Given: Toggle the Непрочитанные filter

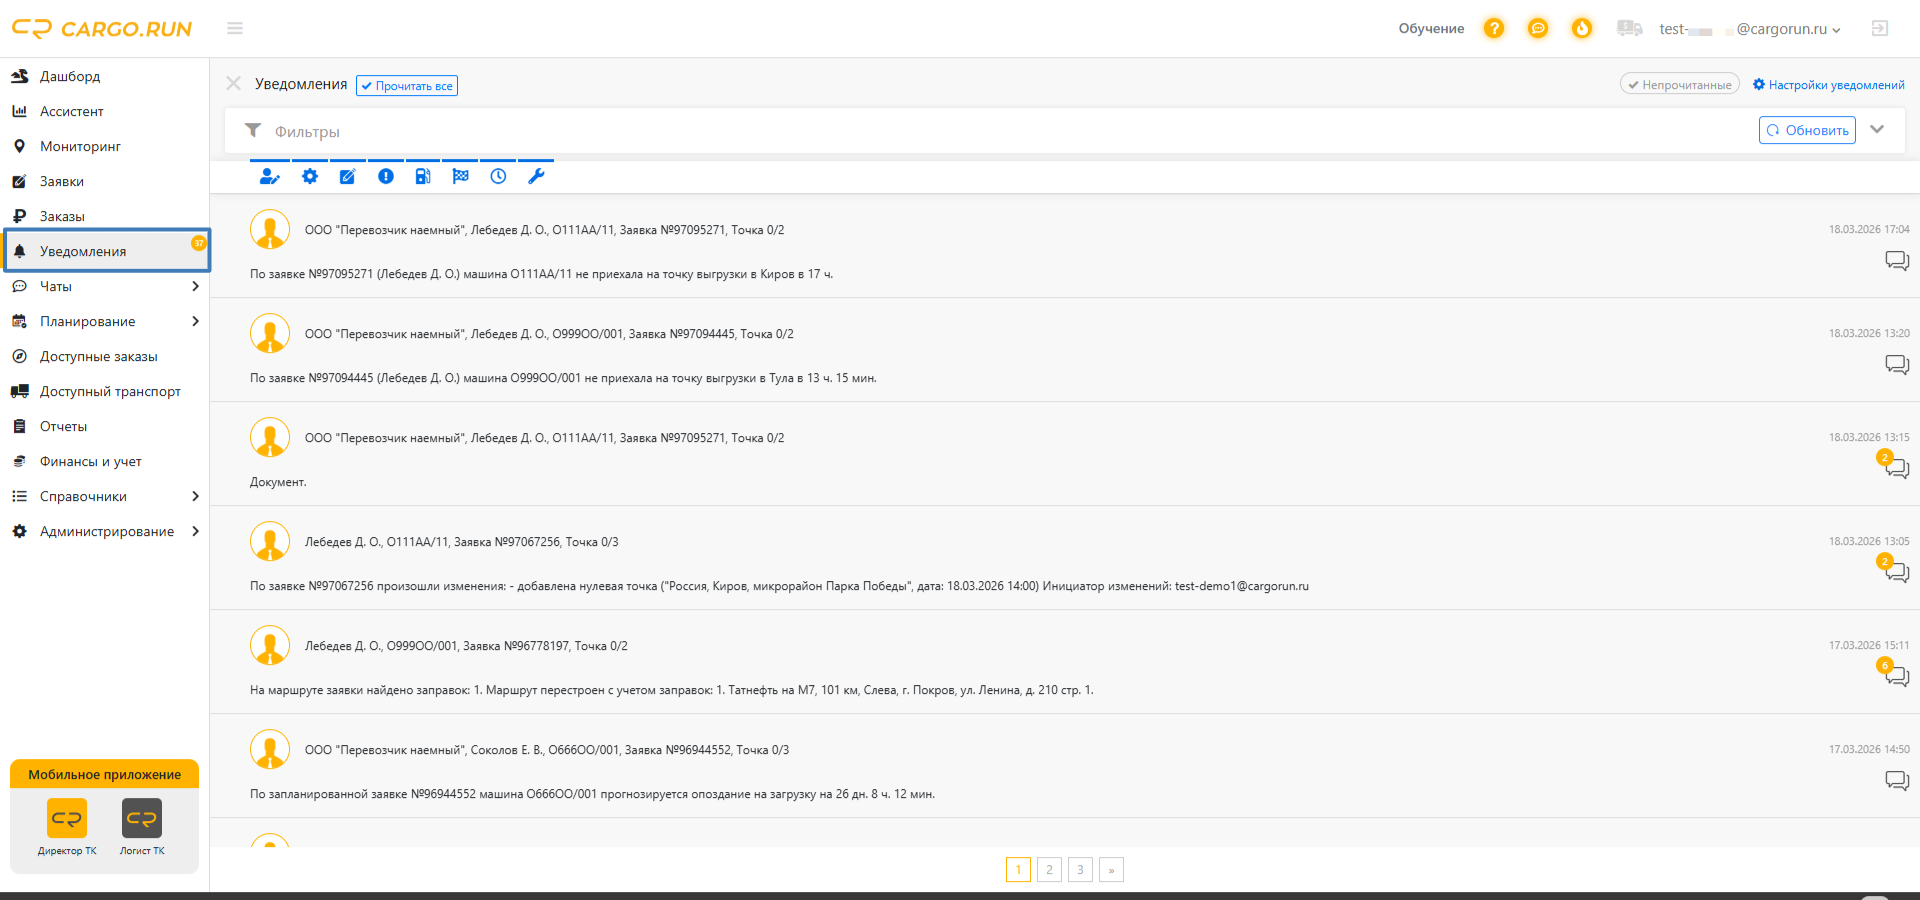Looking at the screenshot, I should (x=1680, y=85).
